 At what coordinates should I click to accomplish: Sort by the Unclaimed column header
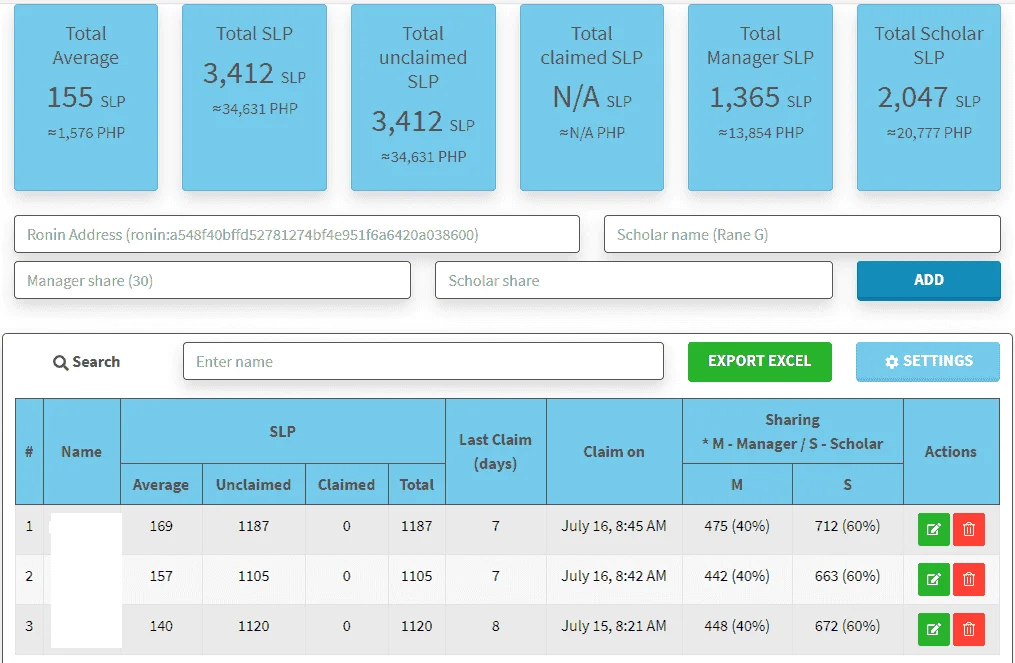pos(254,484)
